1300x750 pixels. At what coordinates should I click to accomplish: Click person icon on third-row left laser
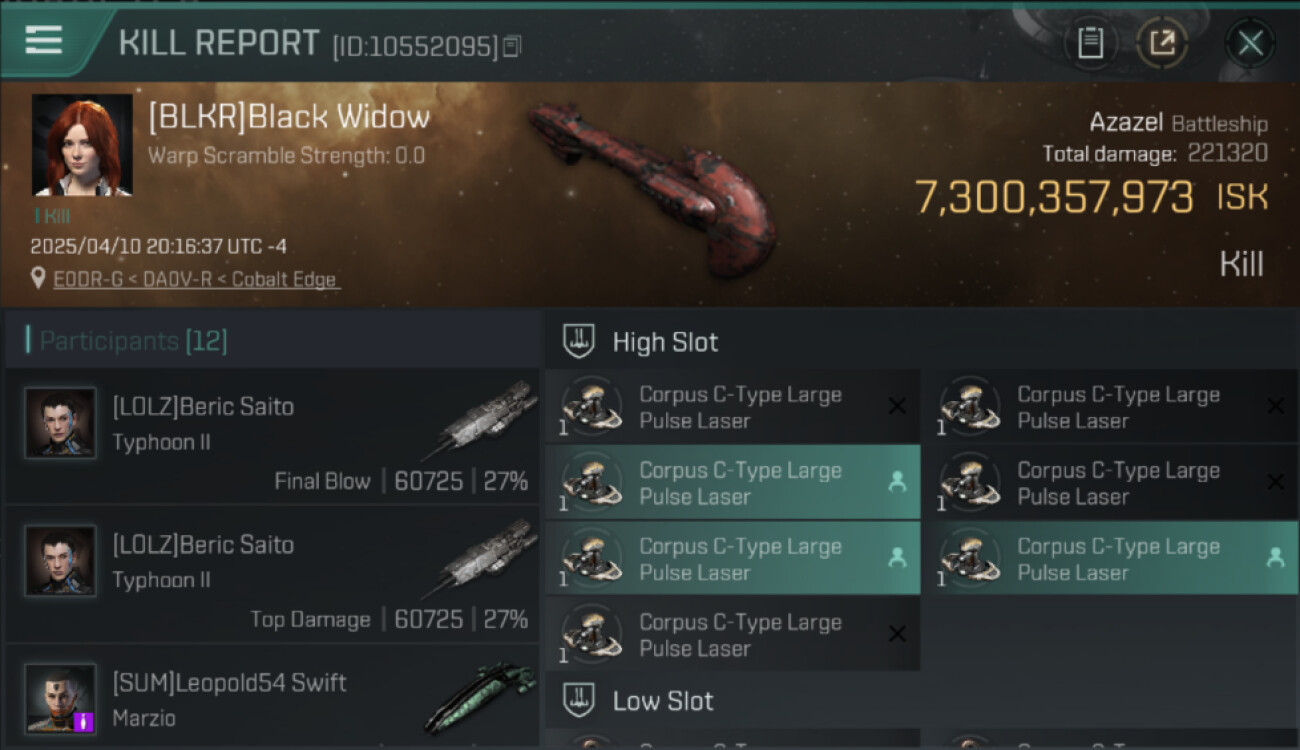(897, 558)
